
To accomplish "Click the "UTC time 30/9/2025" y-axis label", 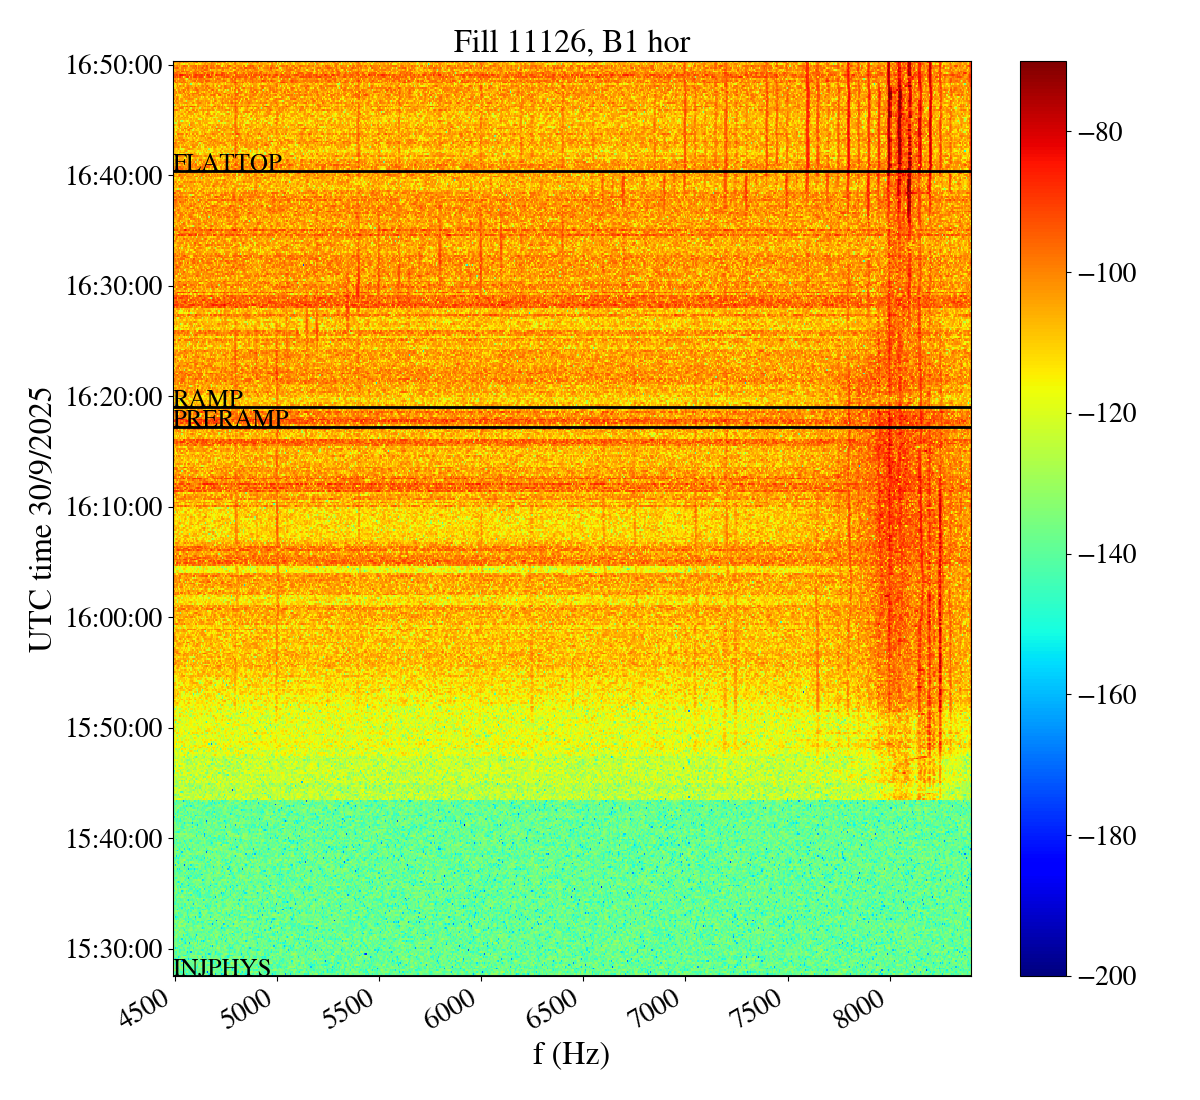I will click(41, 518).
